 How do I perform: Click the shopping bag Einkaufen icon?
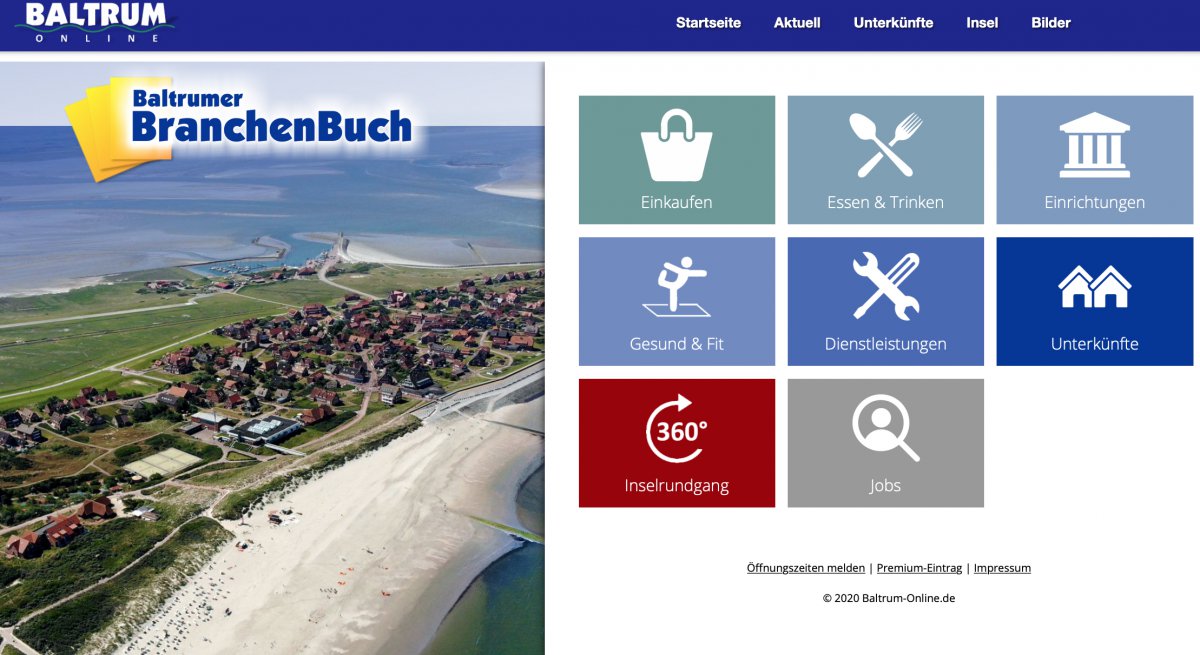pyautogui.click(x=676, y=145)
